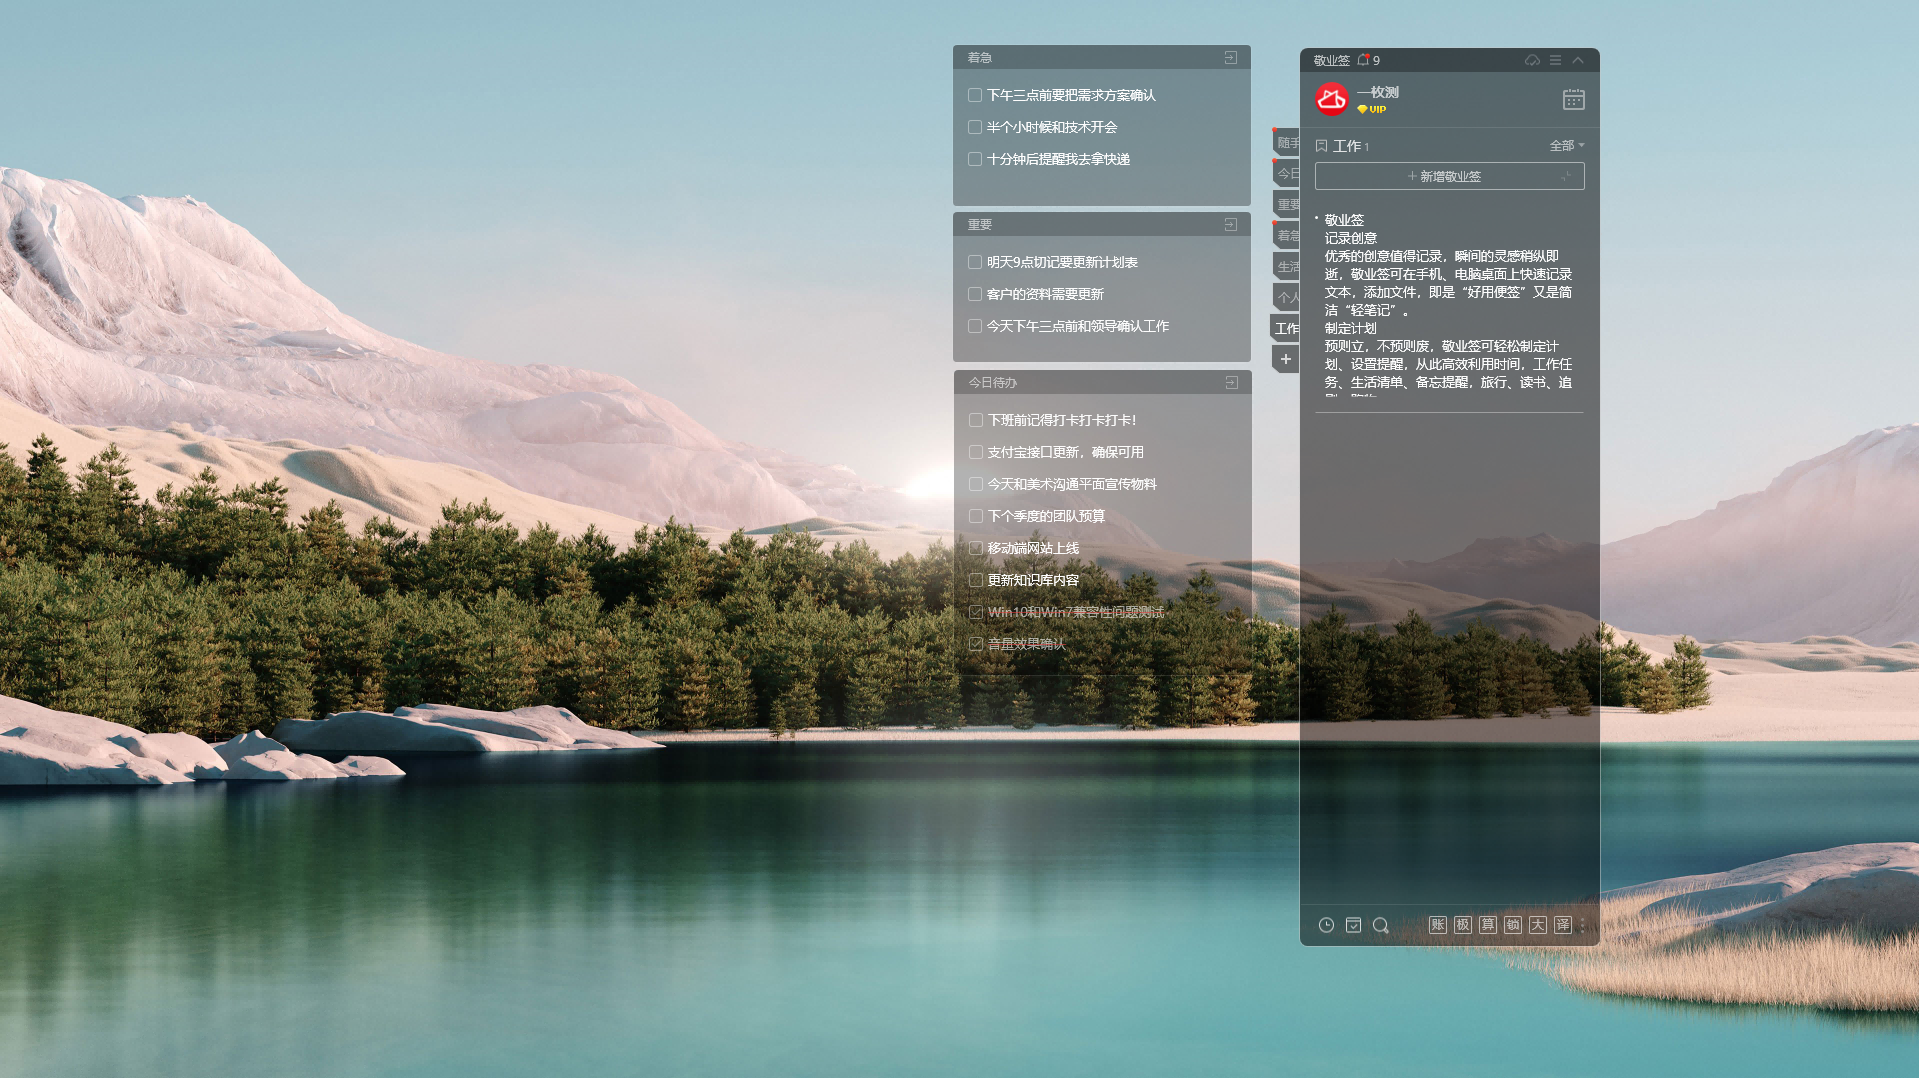Click the cloud sync icon
This screenshot has width=1919, height=1078.
[1532, 61]
